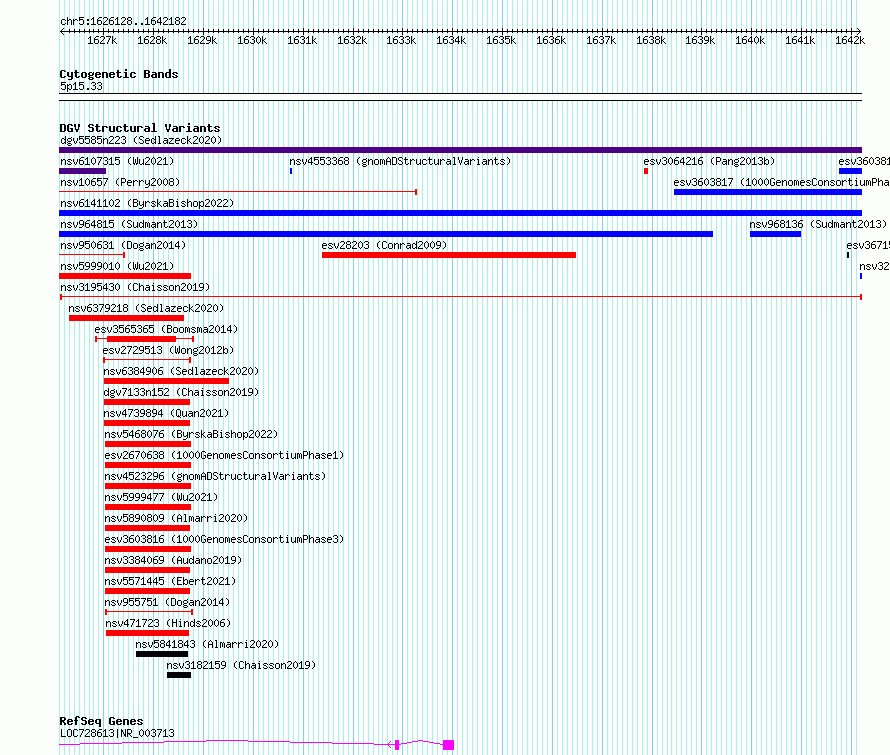Viewport: 890px width, 755px height.
Task: Open dgv7133n152 (Chaisson2019) label
Action: [181, 392]
